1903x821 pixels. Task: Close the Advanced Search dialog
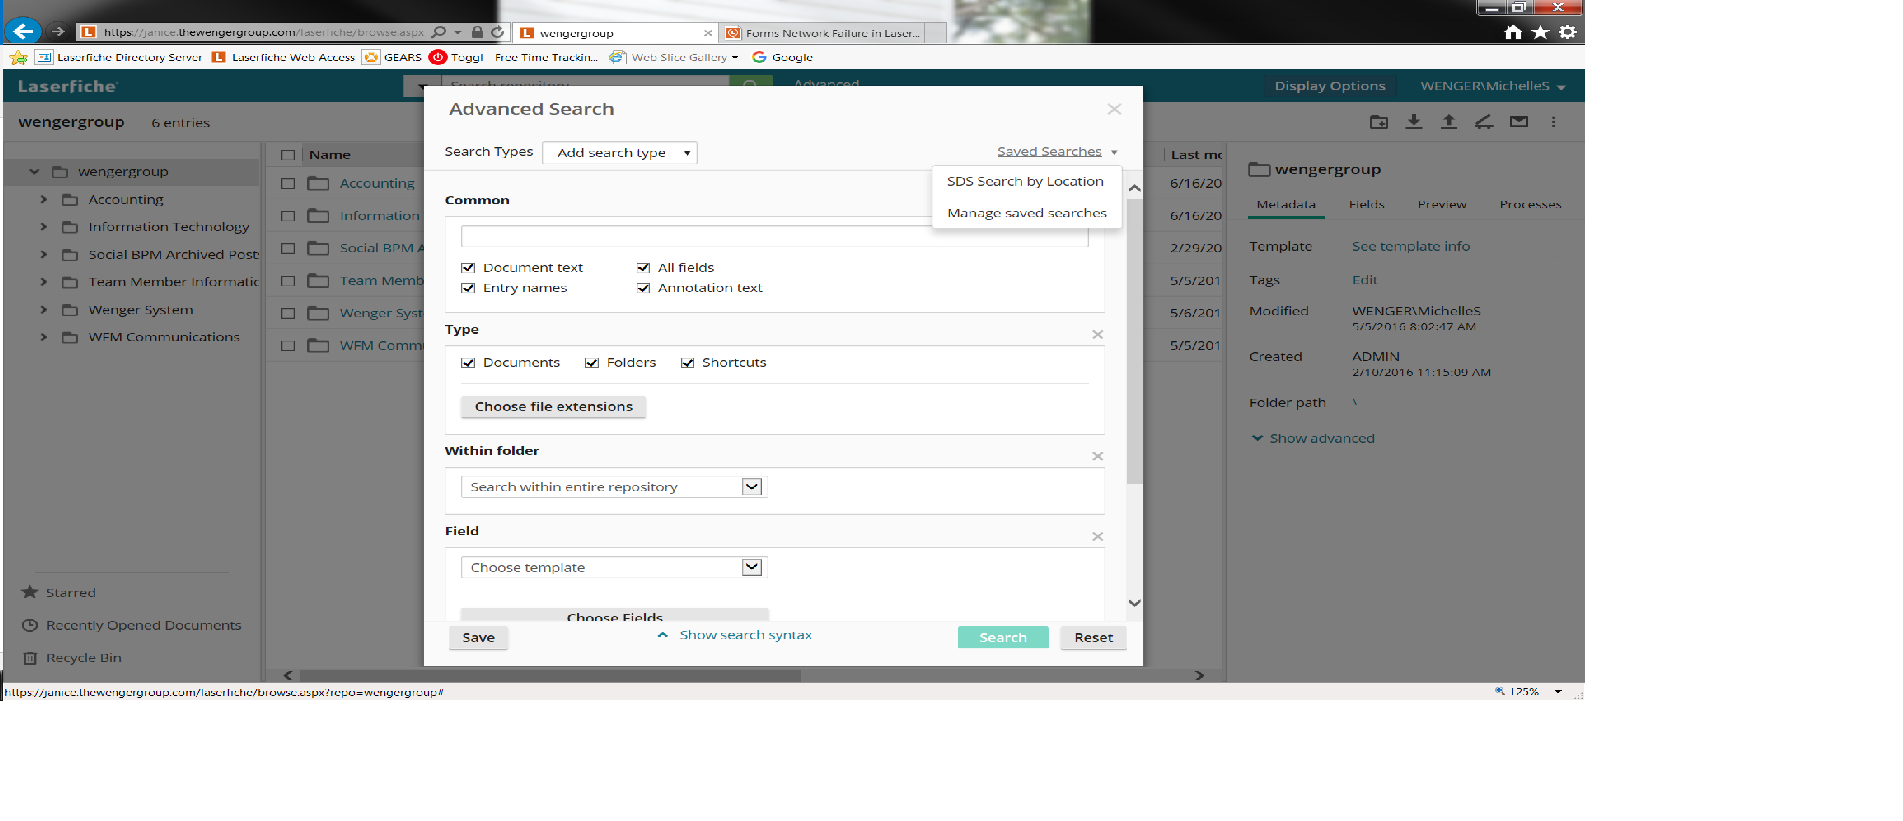[1114, 109]
